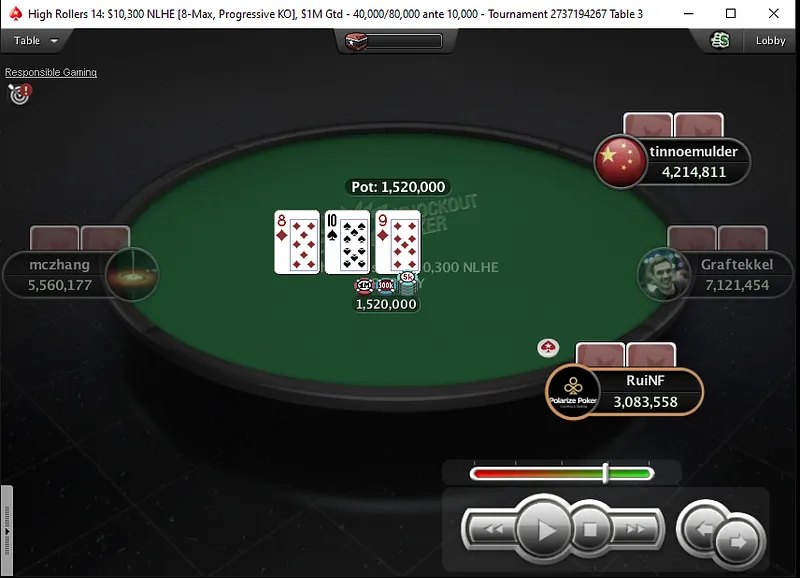
Task: Click the pot chips stack
Action: point(386,284)
